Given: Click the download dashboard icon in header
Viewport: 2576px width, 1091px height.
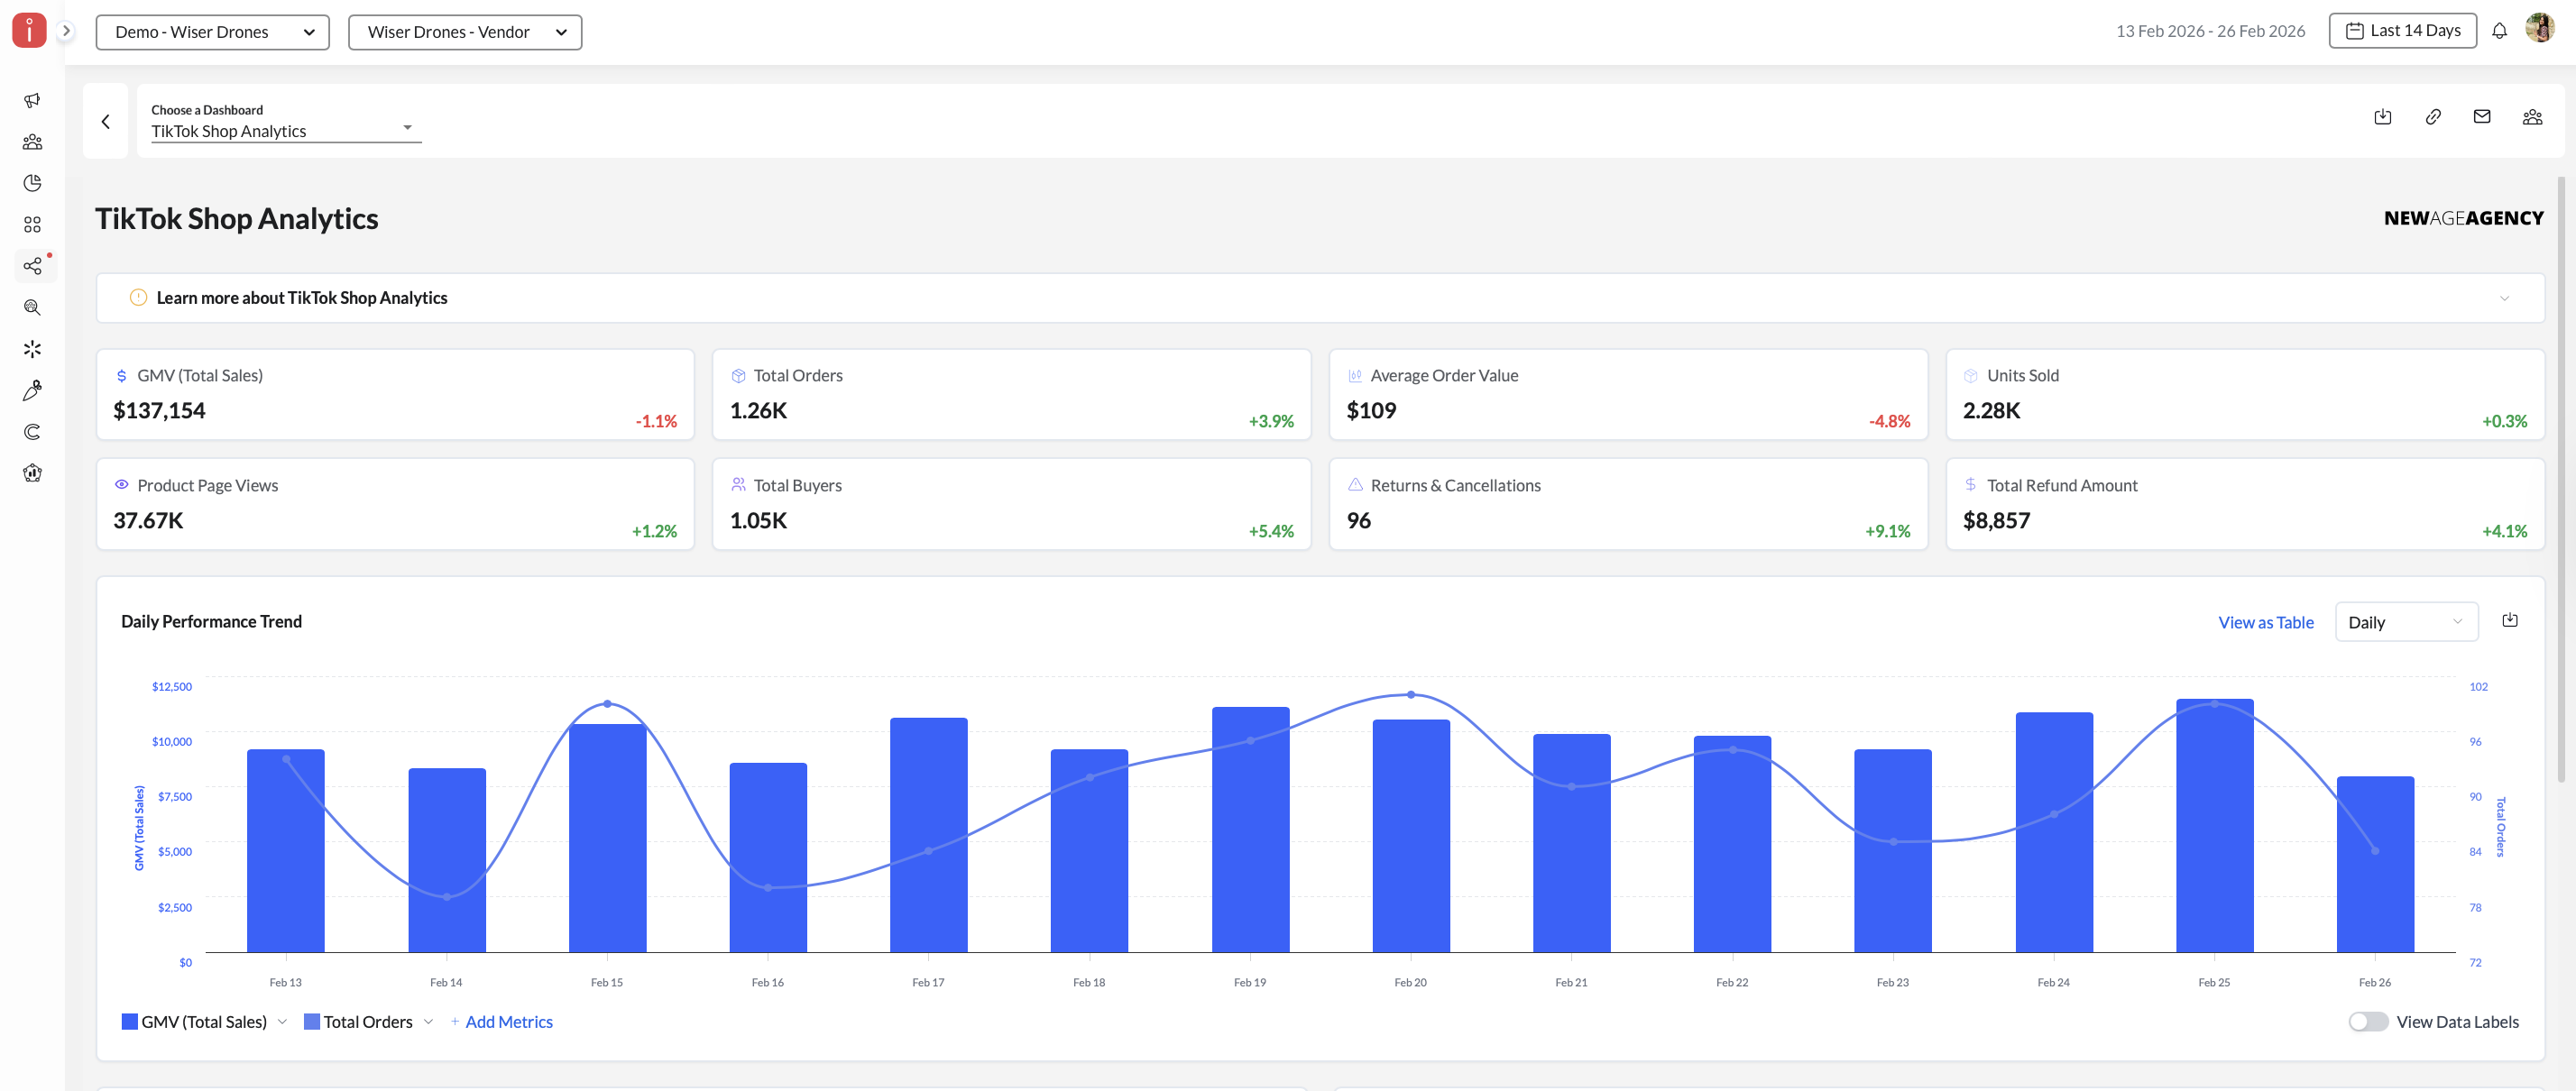Looking at the screenshot, I should pos(2383,117).
